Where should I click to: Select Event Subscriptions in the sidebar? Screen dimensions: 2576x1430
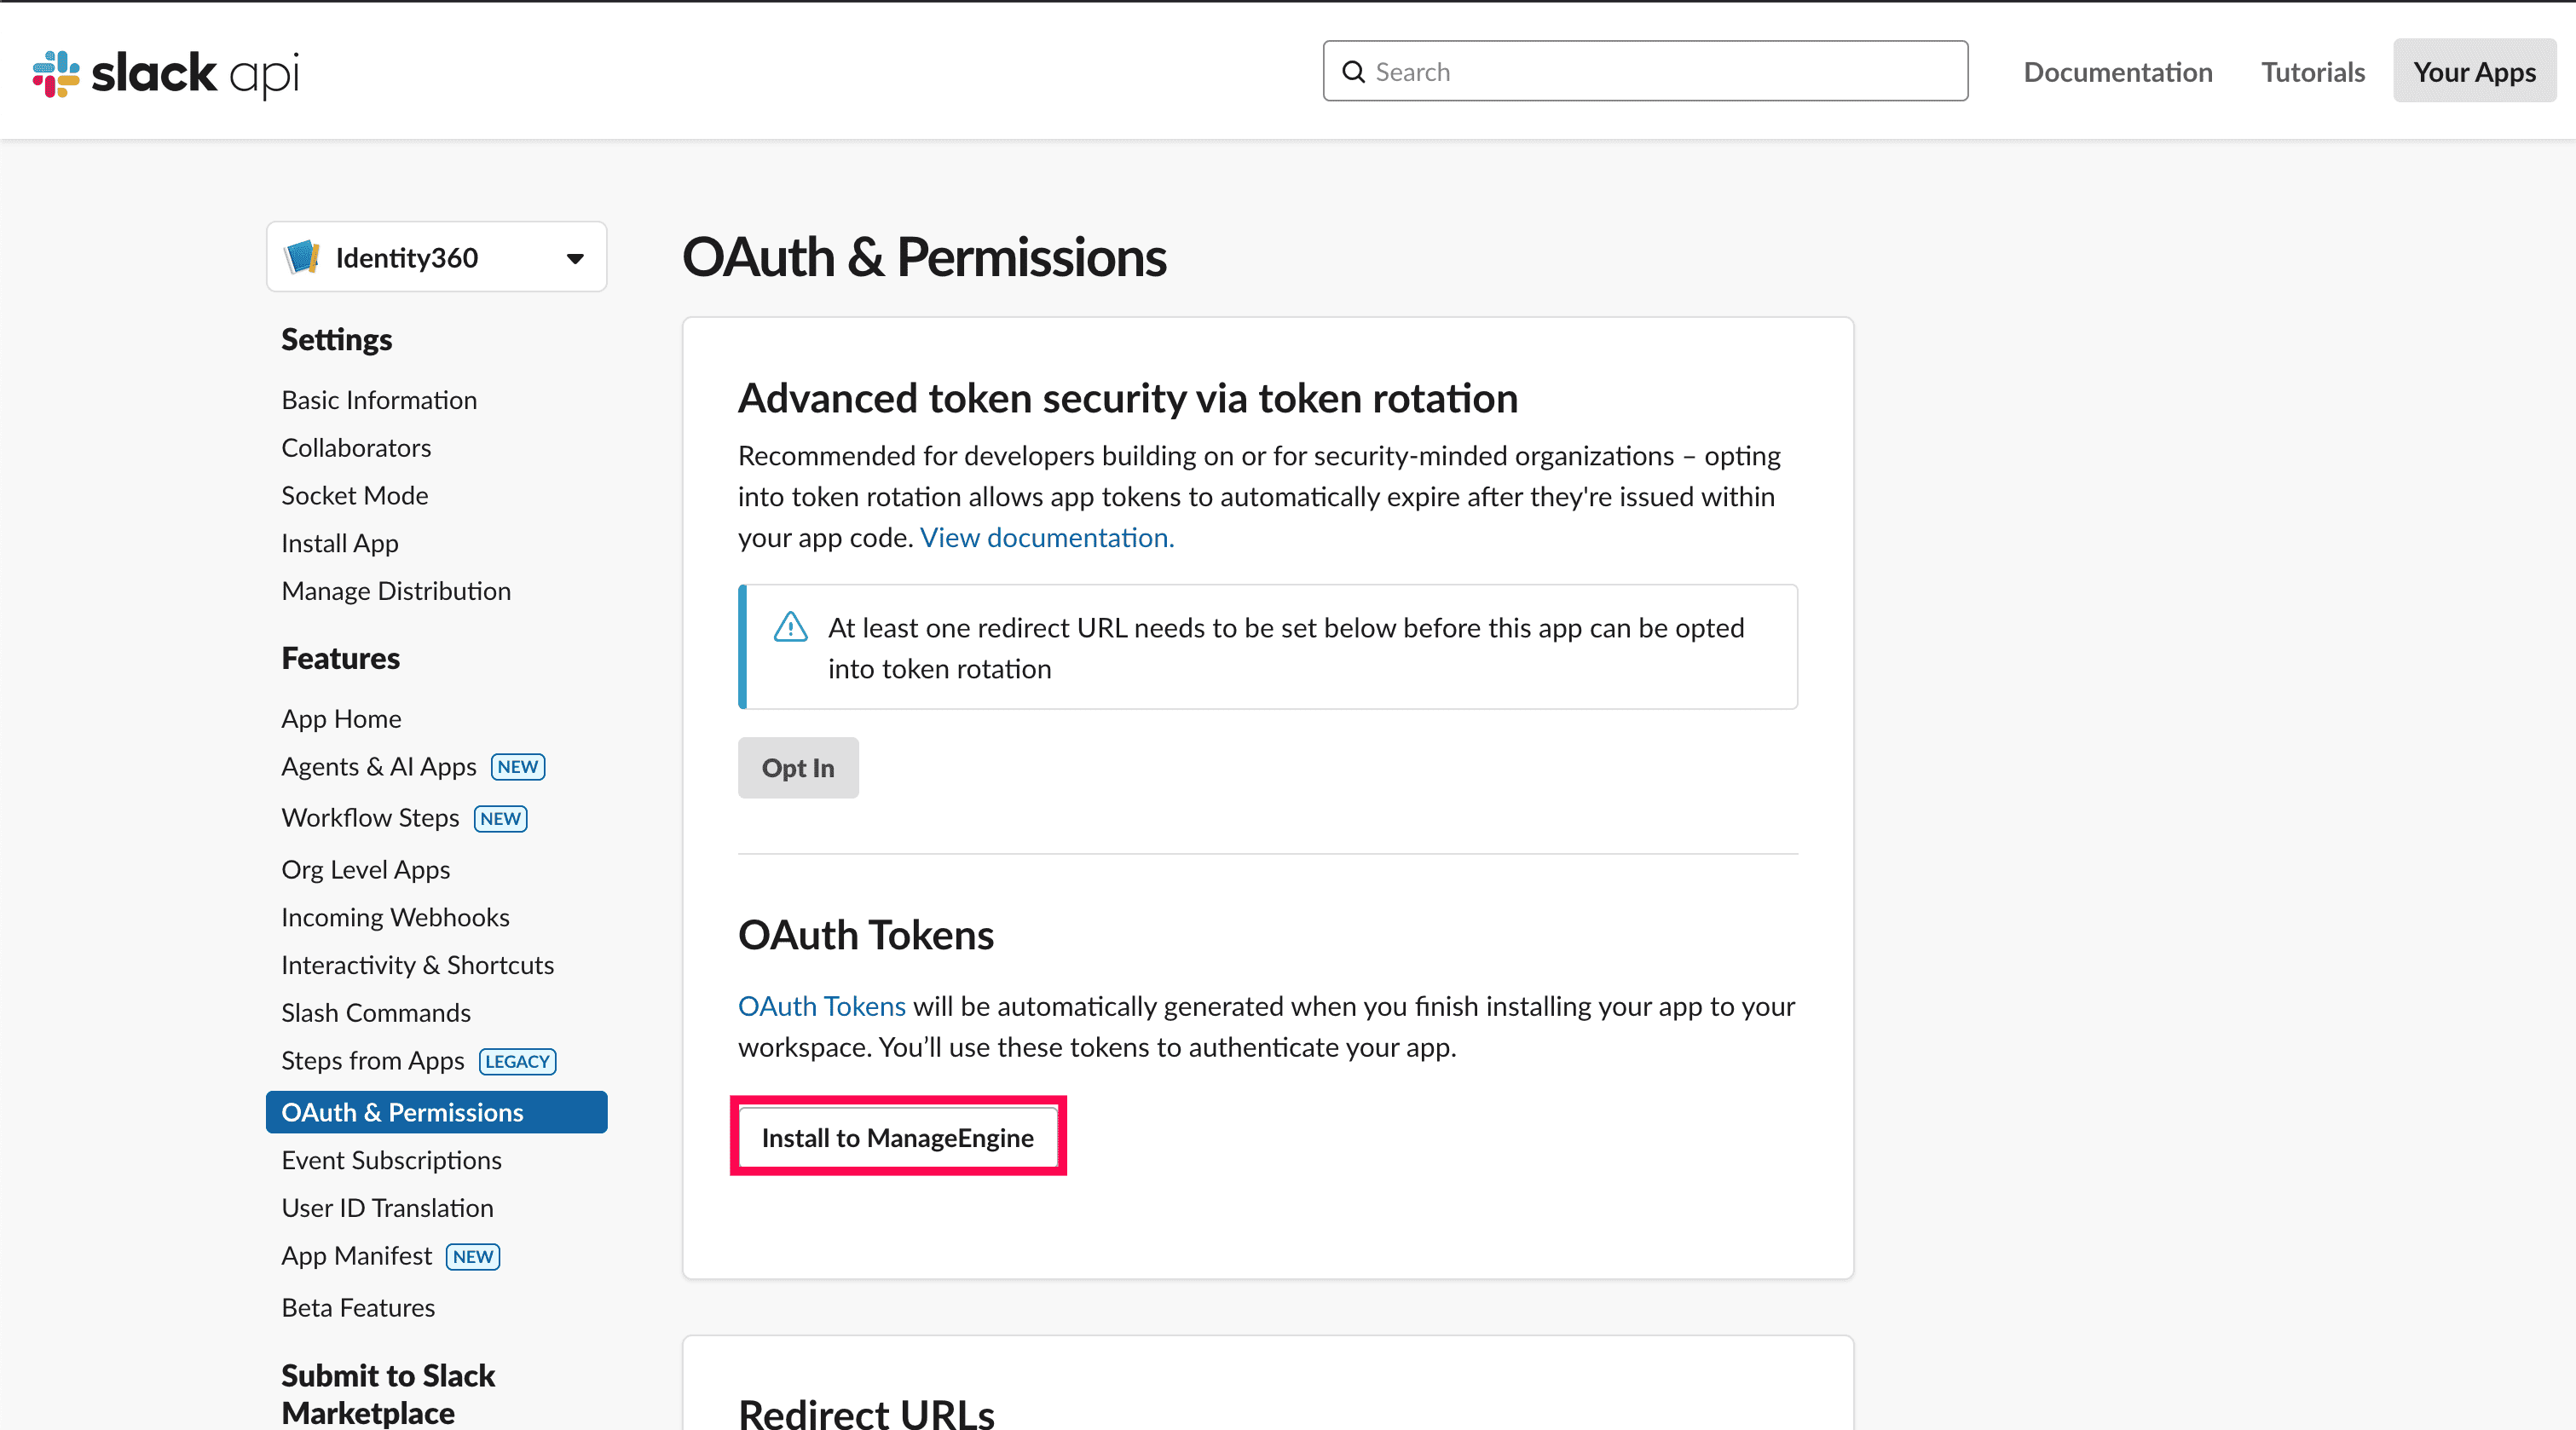[391, 1160]
